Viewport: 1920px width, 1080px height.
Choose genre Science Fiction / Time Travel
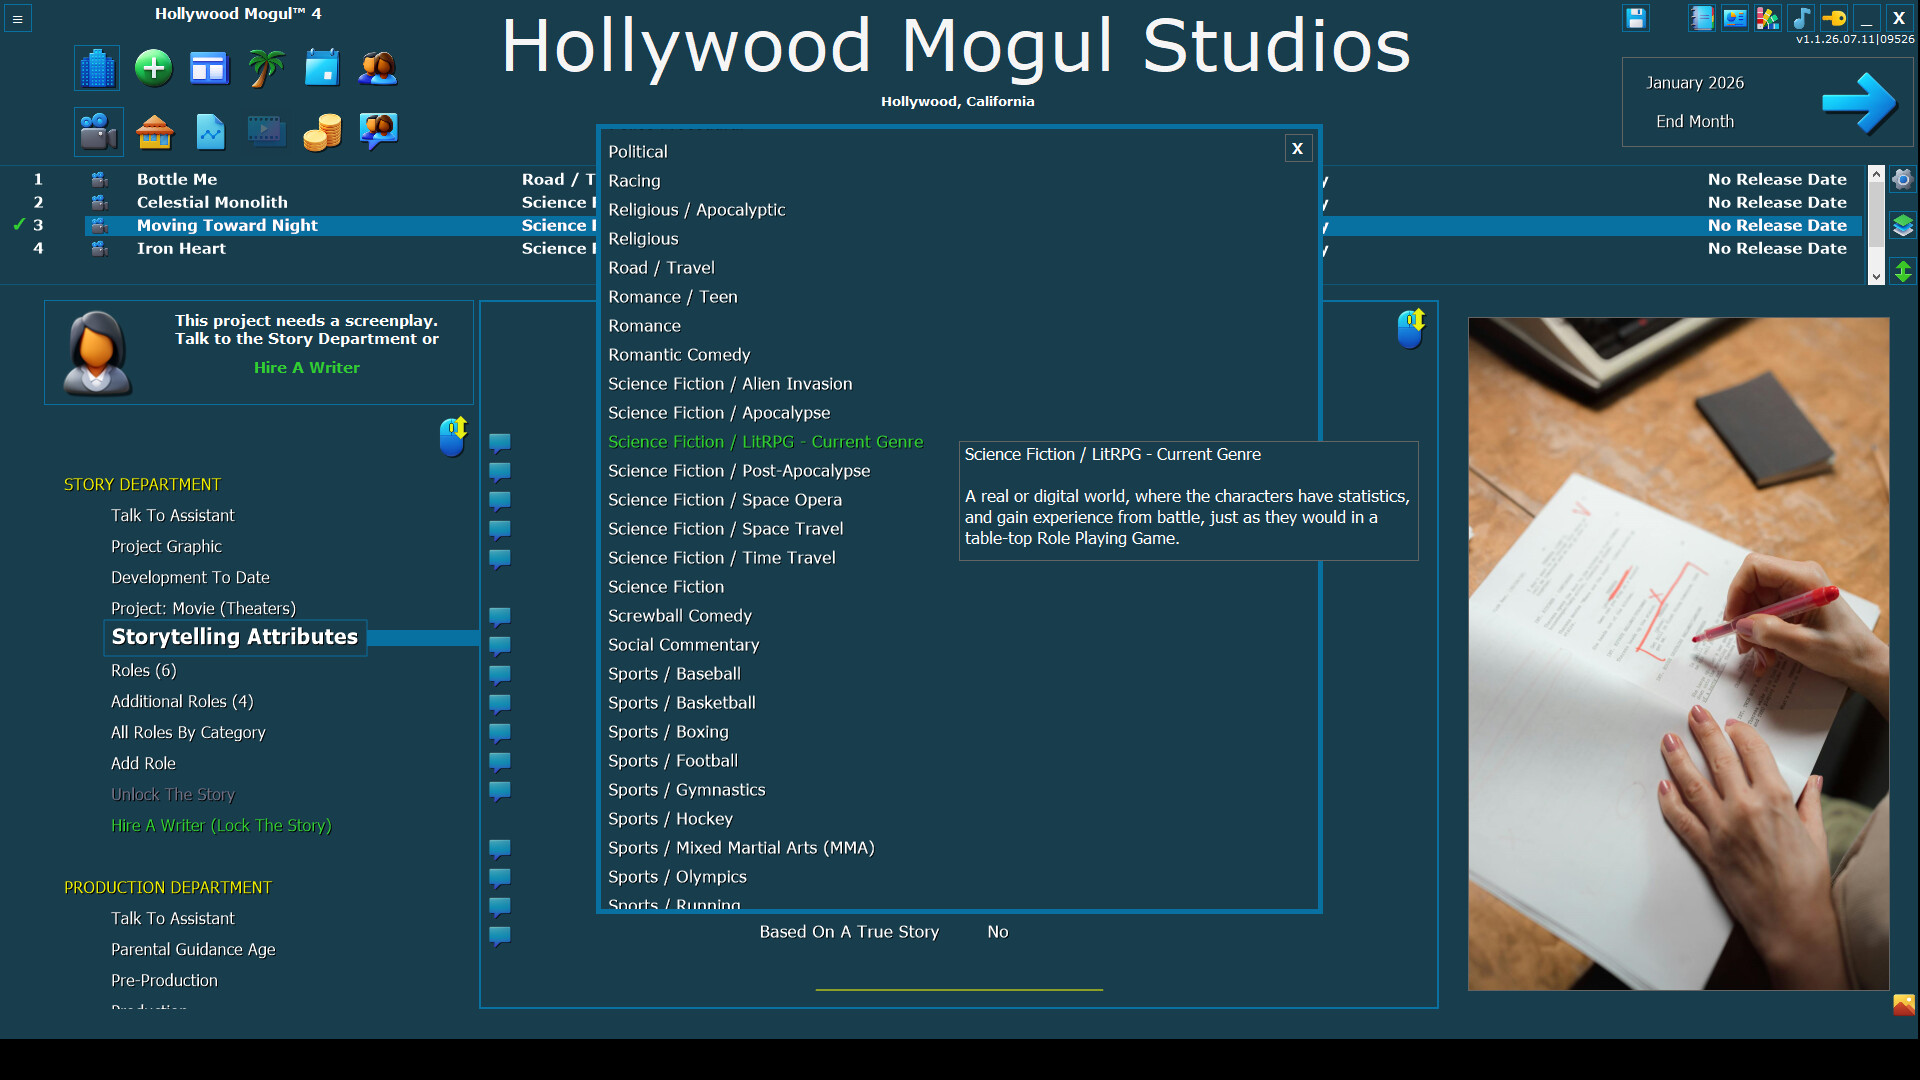tap(722, 558)
